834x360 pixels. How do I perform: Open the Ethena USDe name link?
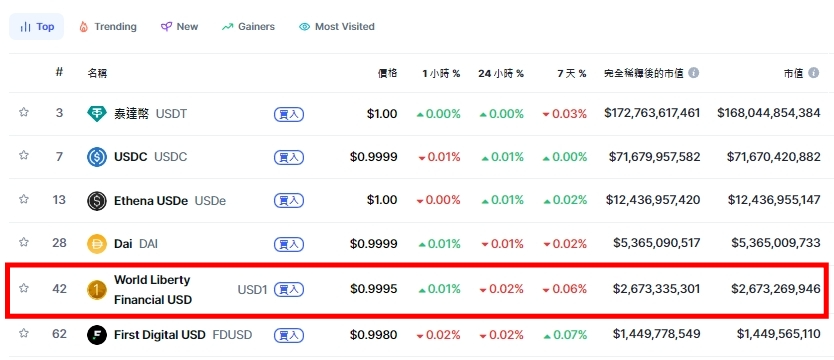point(151,201)
